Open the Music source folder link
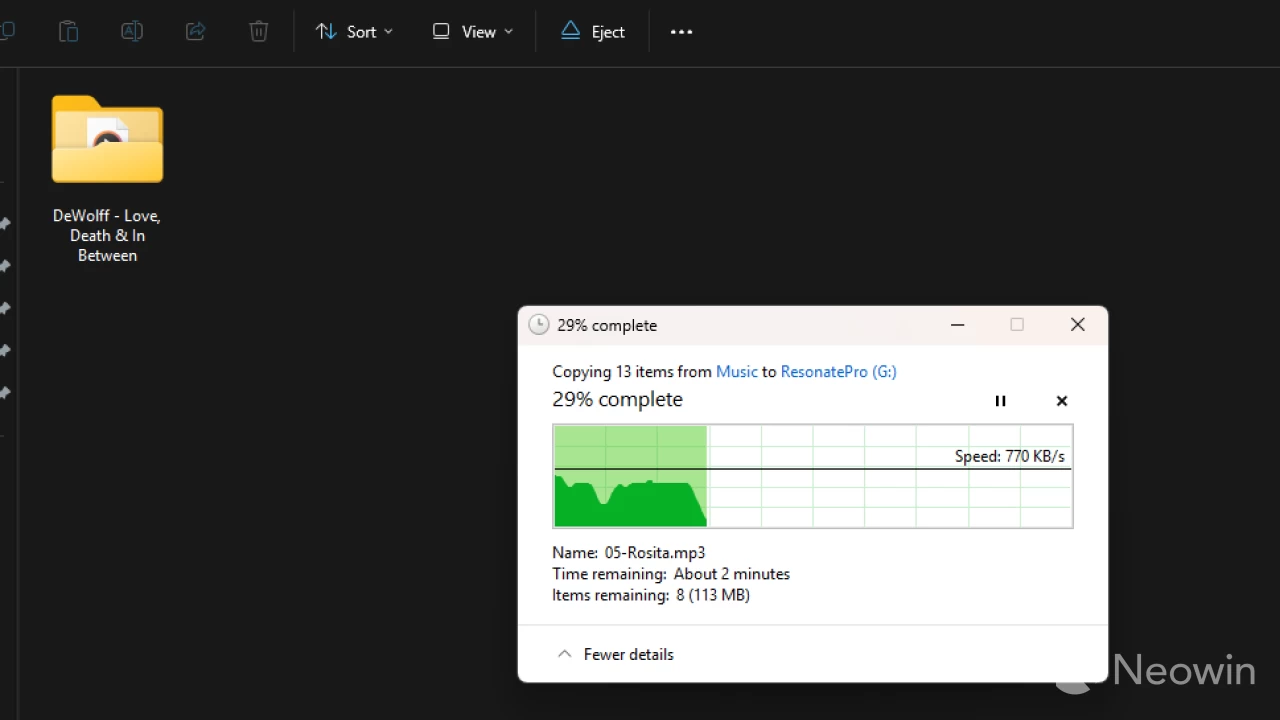Viewport: 1280px width, 720px height. point(736,371)
